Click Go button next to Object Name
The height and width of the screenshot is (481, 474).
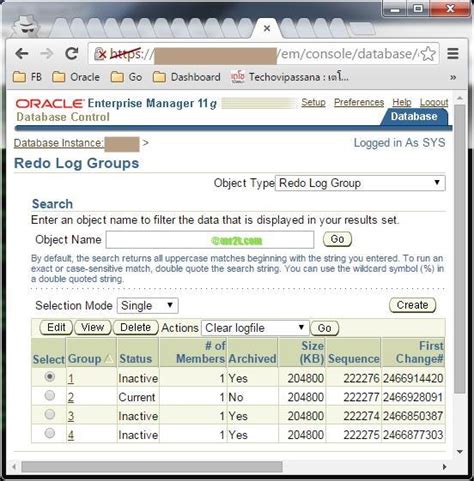(337, 239)
